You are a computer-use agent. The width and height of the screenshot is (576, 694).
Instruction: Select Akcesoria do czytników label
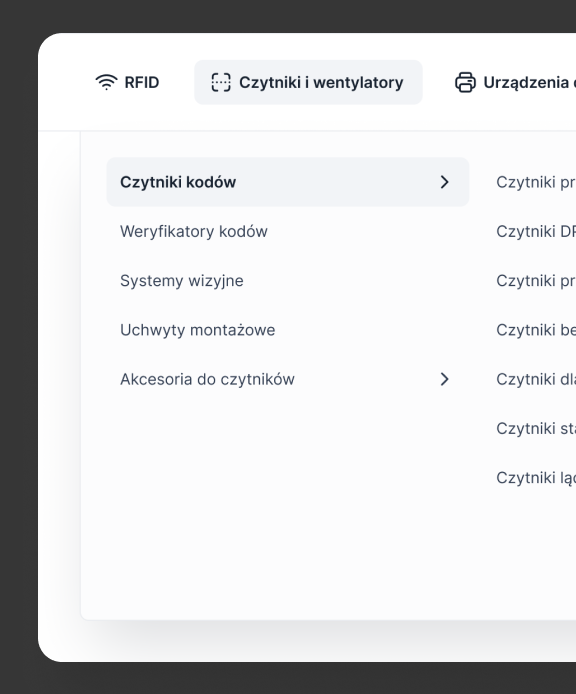pos(207,379)
